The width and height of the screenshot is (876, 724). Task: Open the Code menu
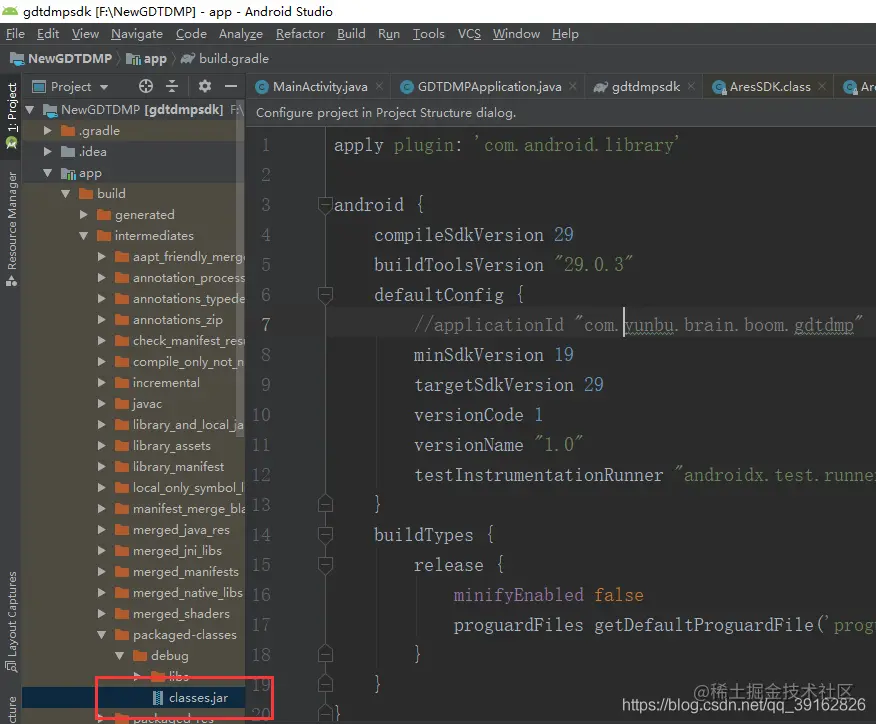pyautogui.click(x=191, y=34)
